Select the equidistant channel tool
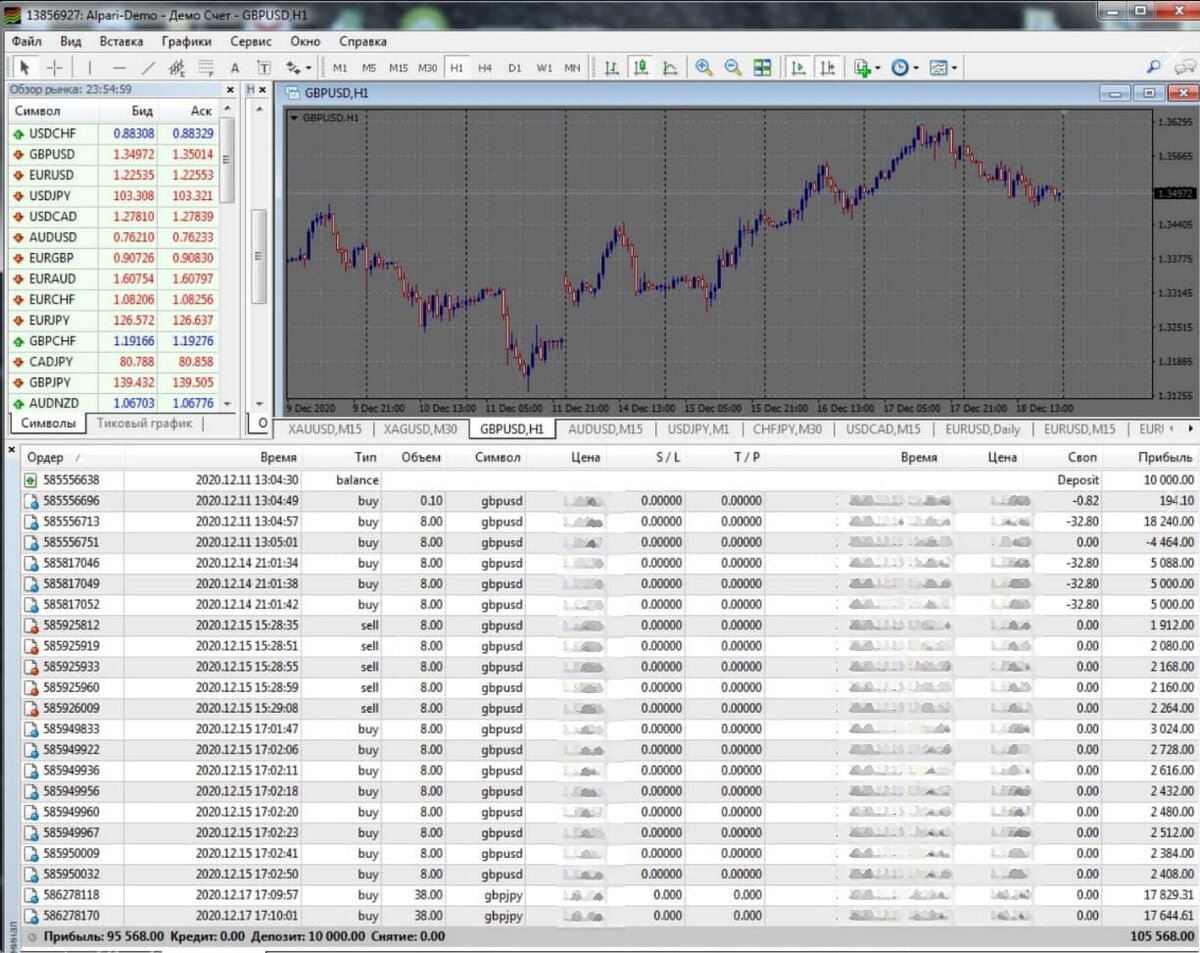1200x953 pixels. [177, 68]
